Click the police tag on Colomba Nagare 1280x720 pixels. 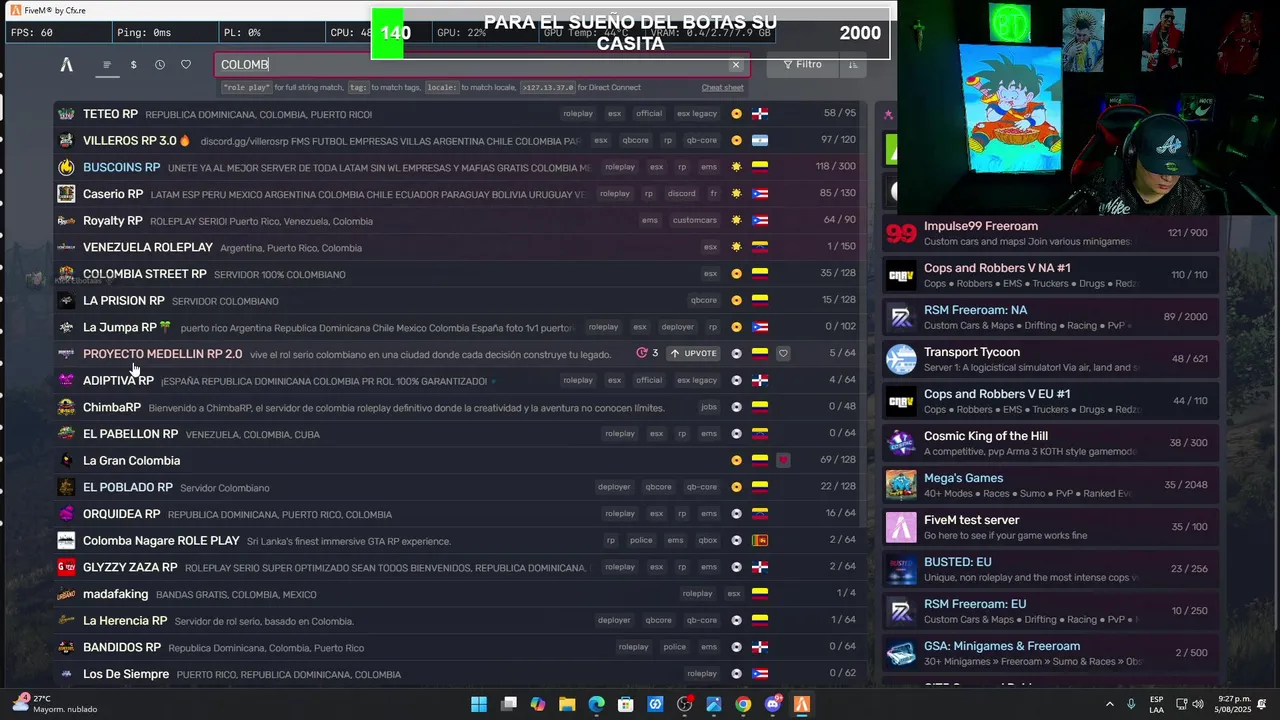(x=641, y=541)
